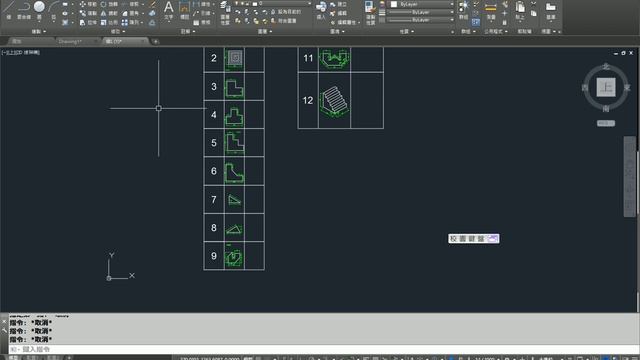The height and width of the screenshot is (360, 640).
Task: Activate the Scale tool
Action: (x=109, y=23)
